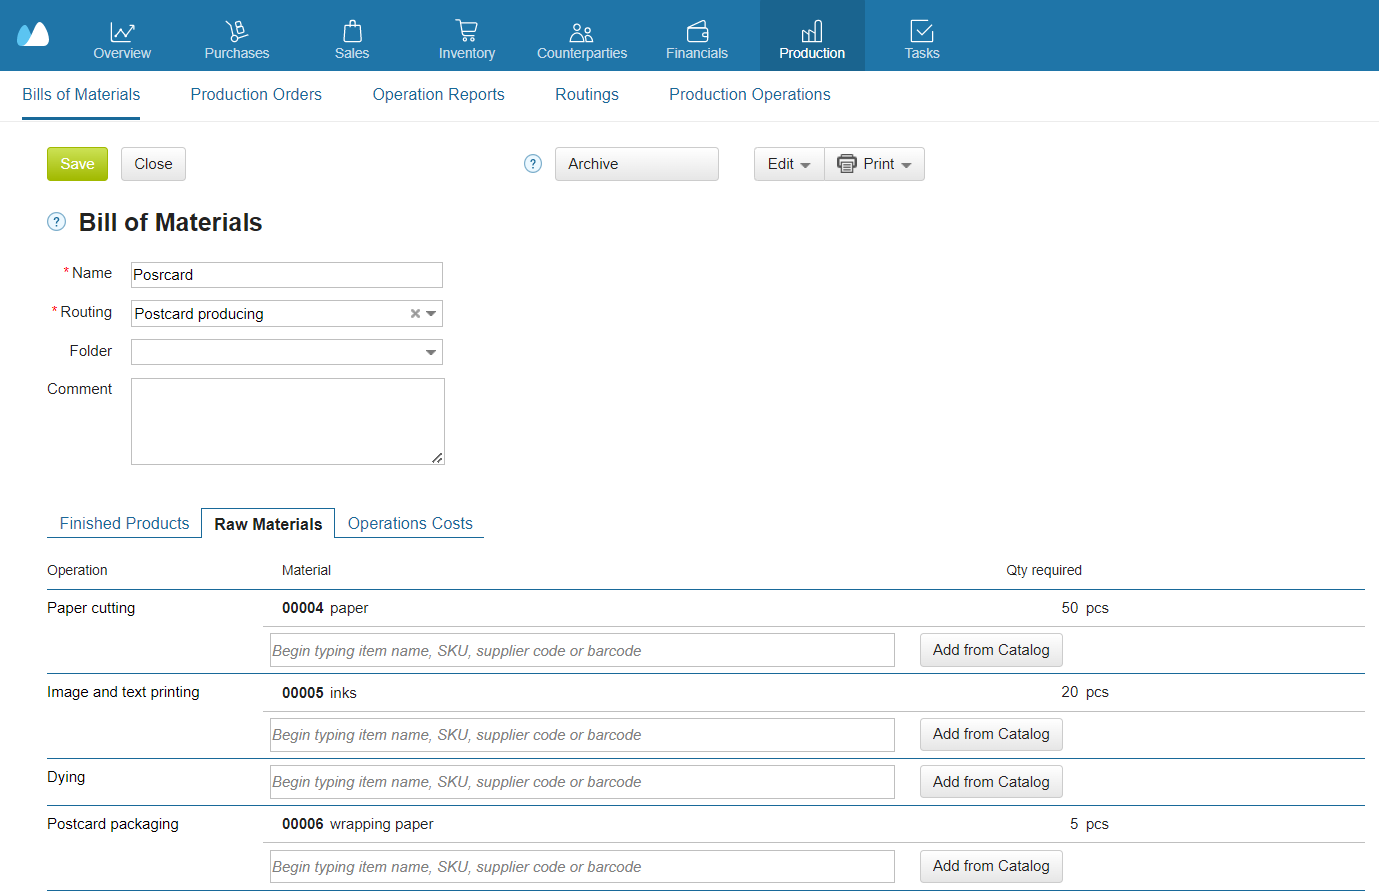Image resolution: width=1379 pixels, height=893 pixels.
Task: Click the app logo in the top-left corner
Action: 33,35
